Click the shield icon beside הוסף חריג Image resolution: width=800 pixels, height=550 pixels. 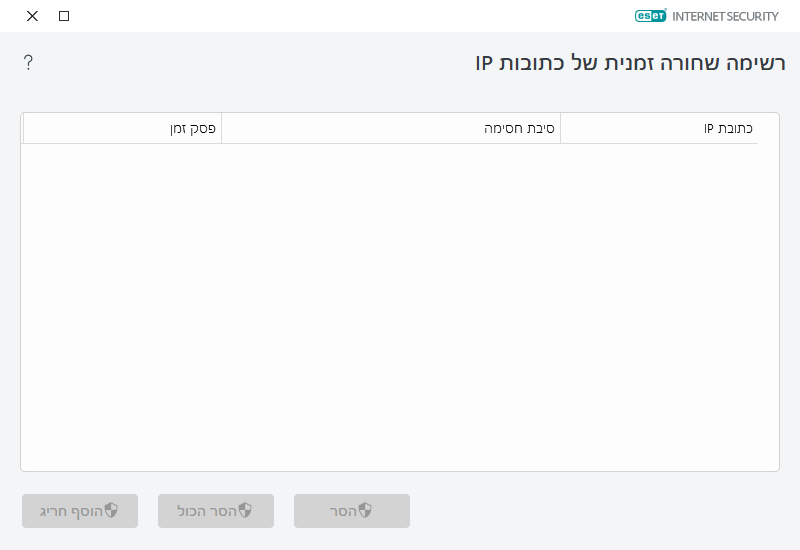tap(111, 511)
